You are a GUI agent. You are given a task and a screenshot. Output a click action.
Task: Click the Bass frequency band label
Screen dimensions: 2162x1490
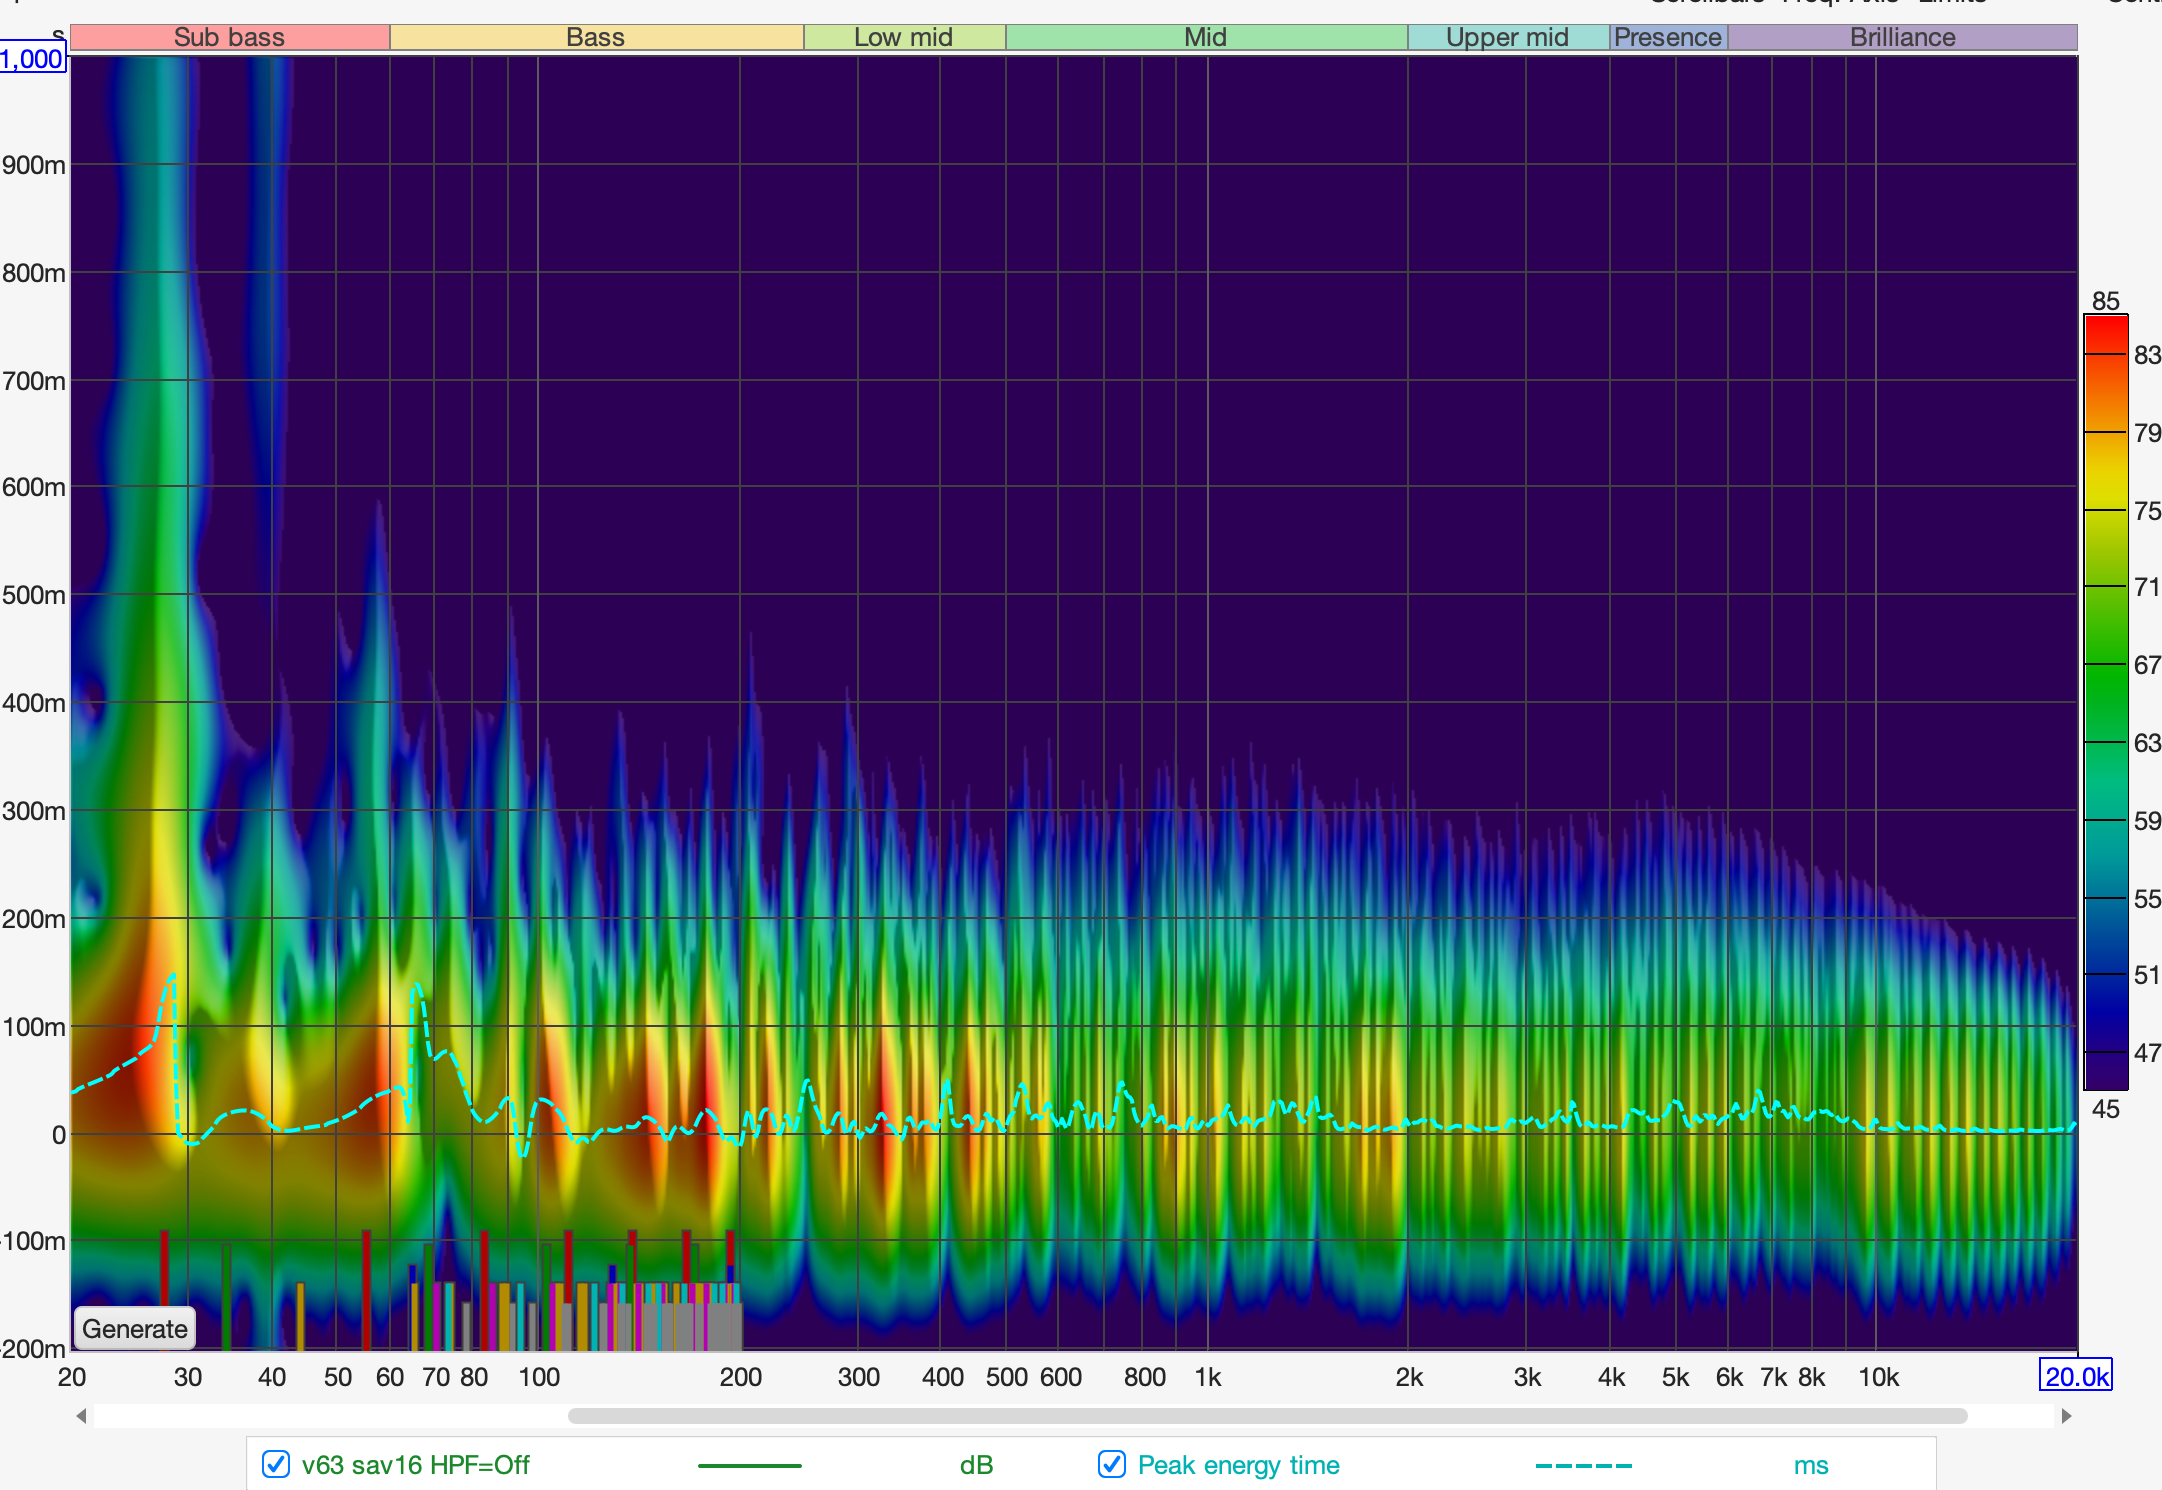tap(595, 37)
